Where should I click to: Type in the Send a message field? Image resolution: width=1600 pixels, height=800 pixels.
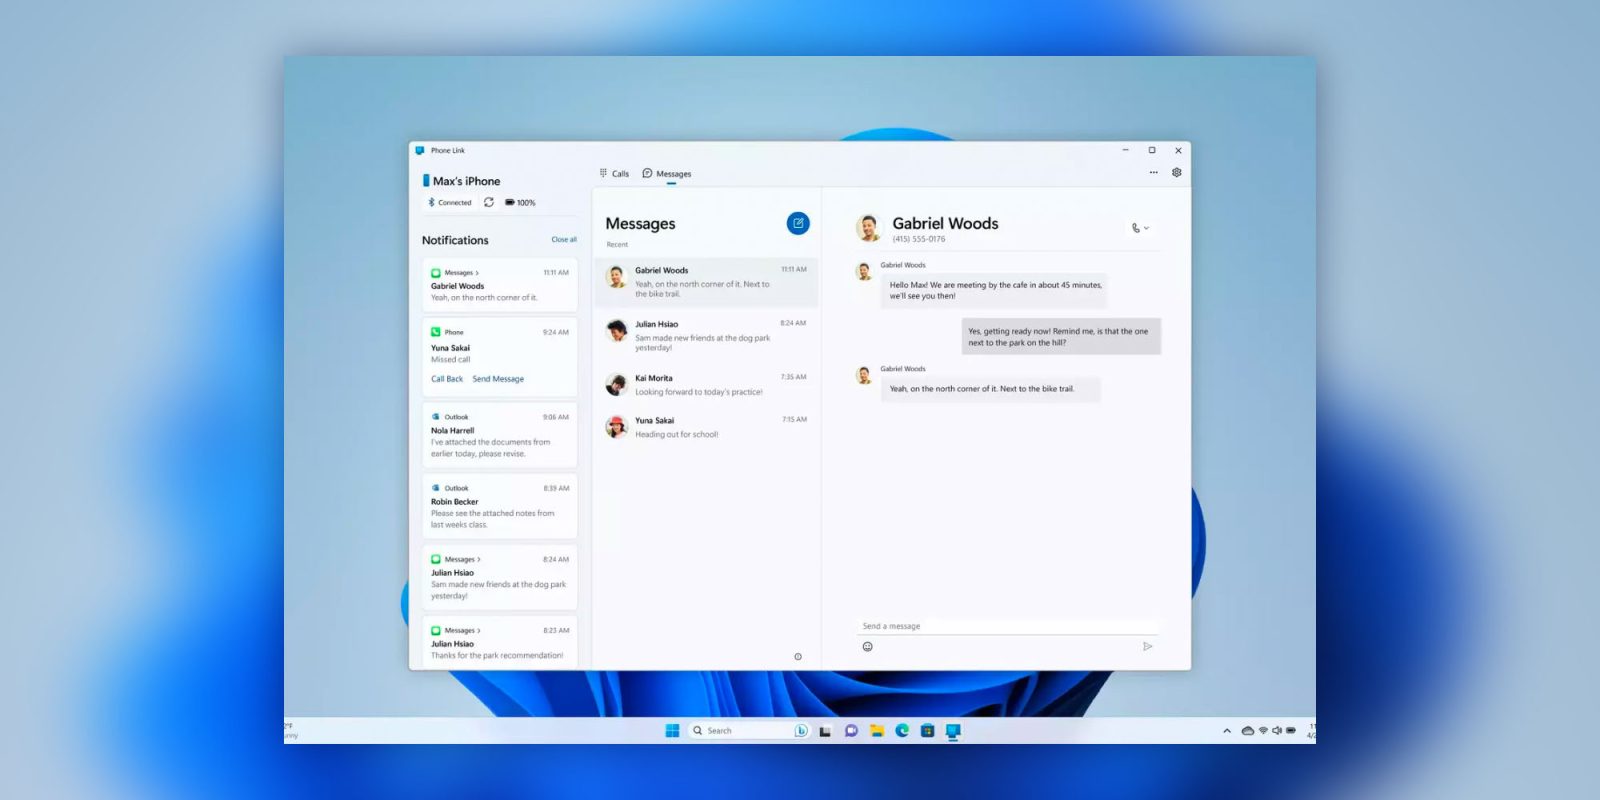tap(1005, 627)
